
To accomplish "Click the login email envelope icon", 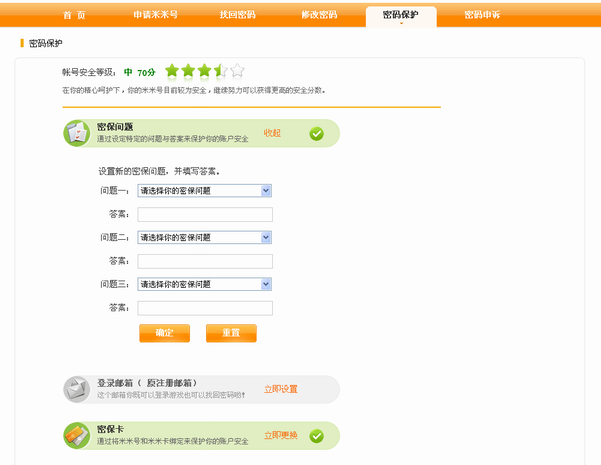I will pyautogui.click(x=78, y=389).
